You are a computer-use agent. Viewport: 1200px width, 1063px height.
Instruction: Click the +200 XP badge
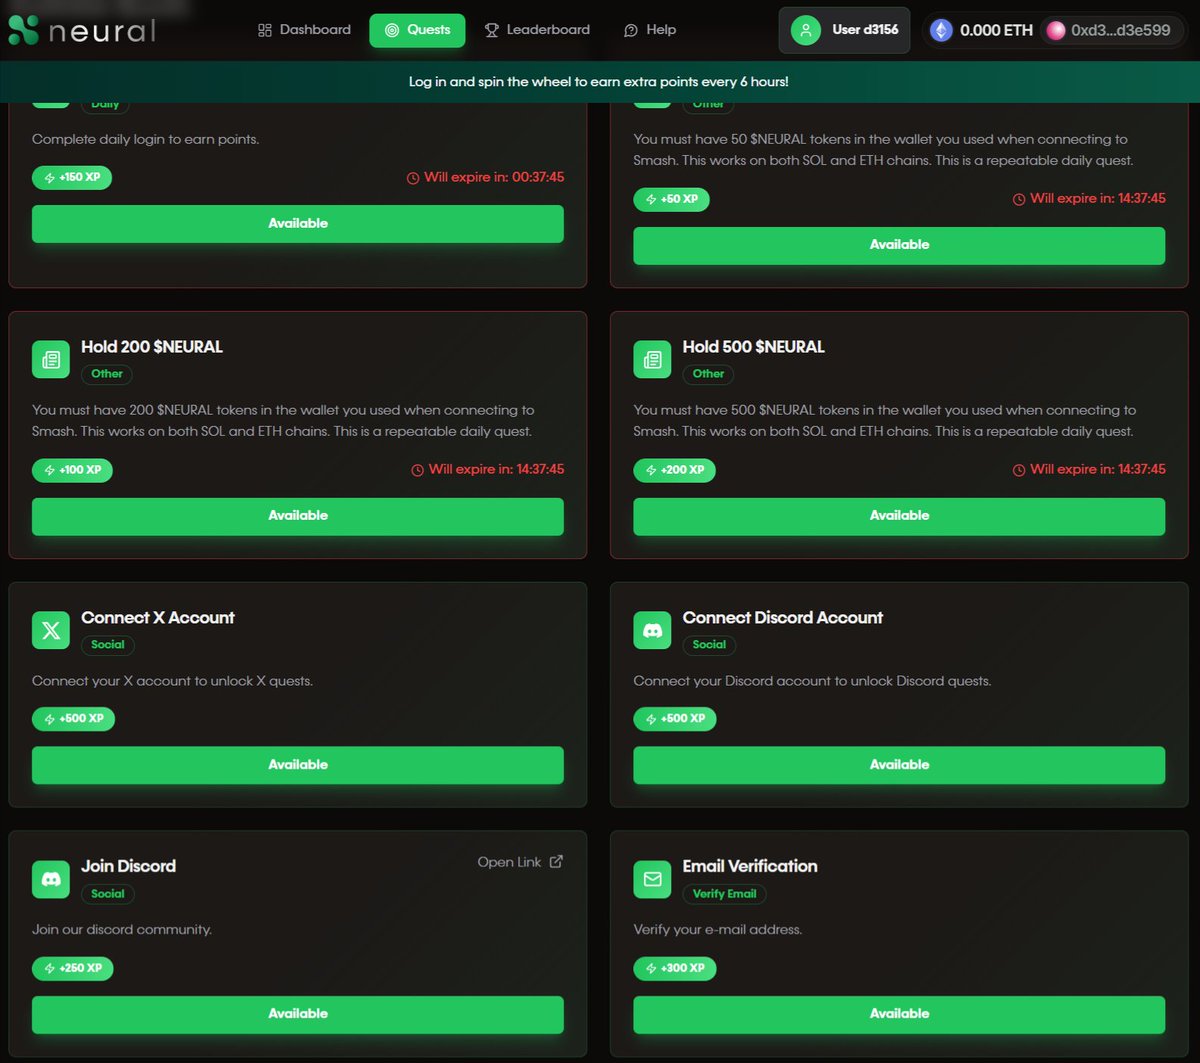click(x=675, y=470)
